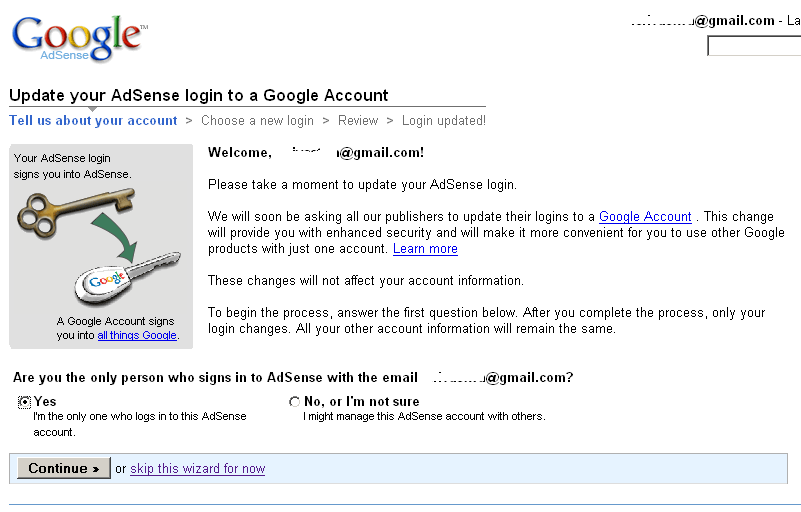Click the Yes option description text
This screenshot has height=512, width=801.
[139, 424]
